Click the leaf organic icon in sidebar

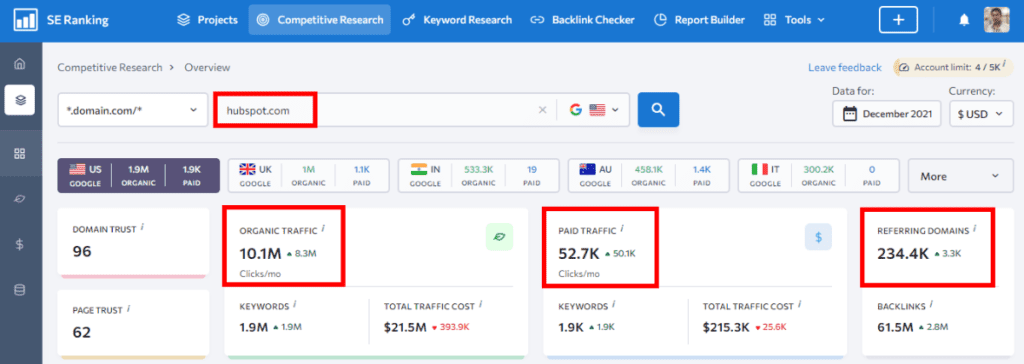(x=20, y=199)
